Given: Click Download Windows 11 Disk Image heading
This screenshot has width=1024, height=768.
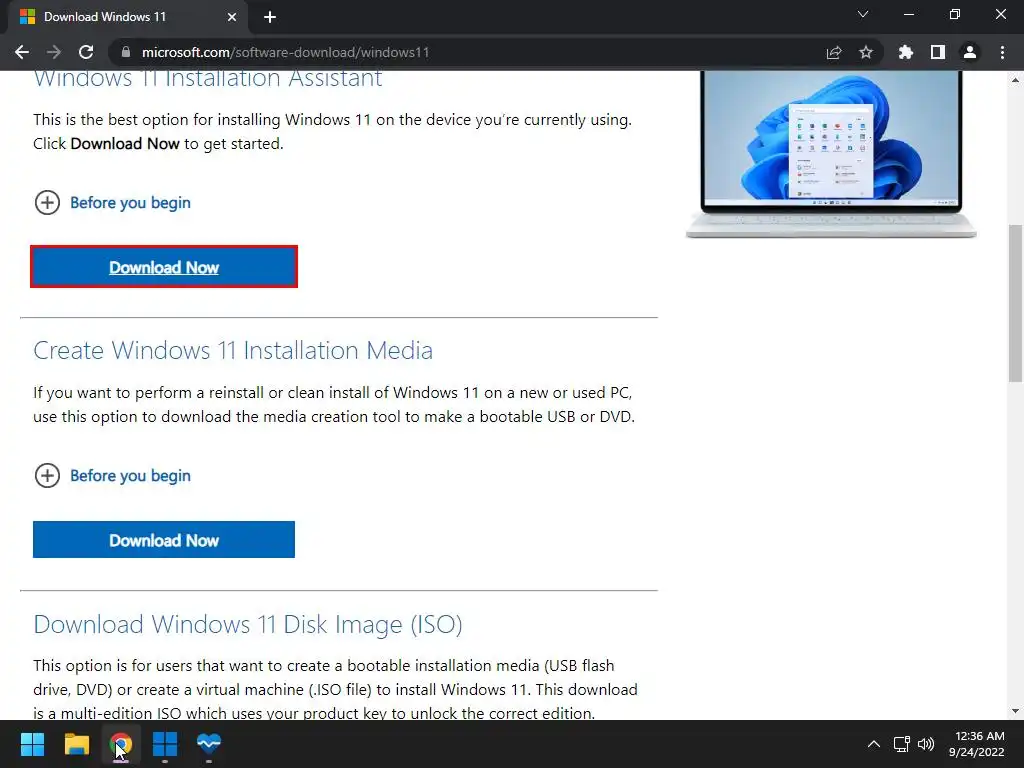Looking at the screenshot, I should point(248,624).
